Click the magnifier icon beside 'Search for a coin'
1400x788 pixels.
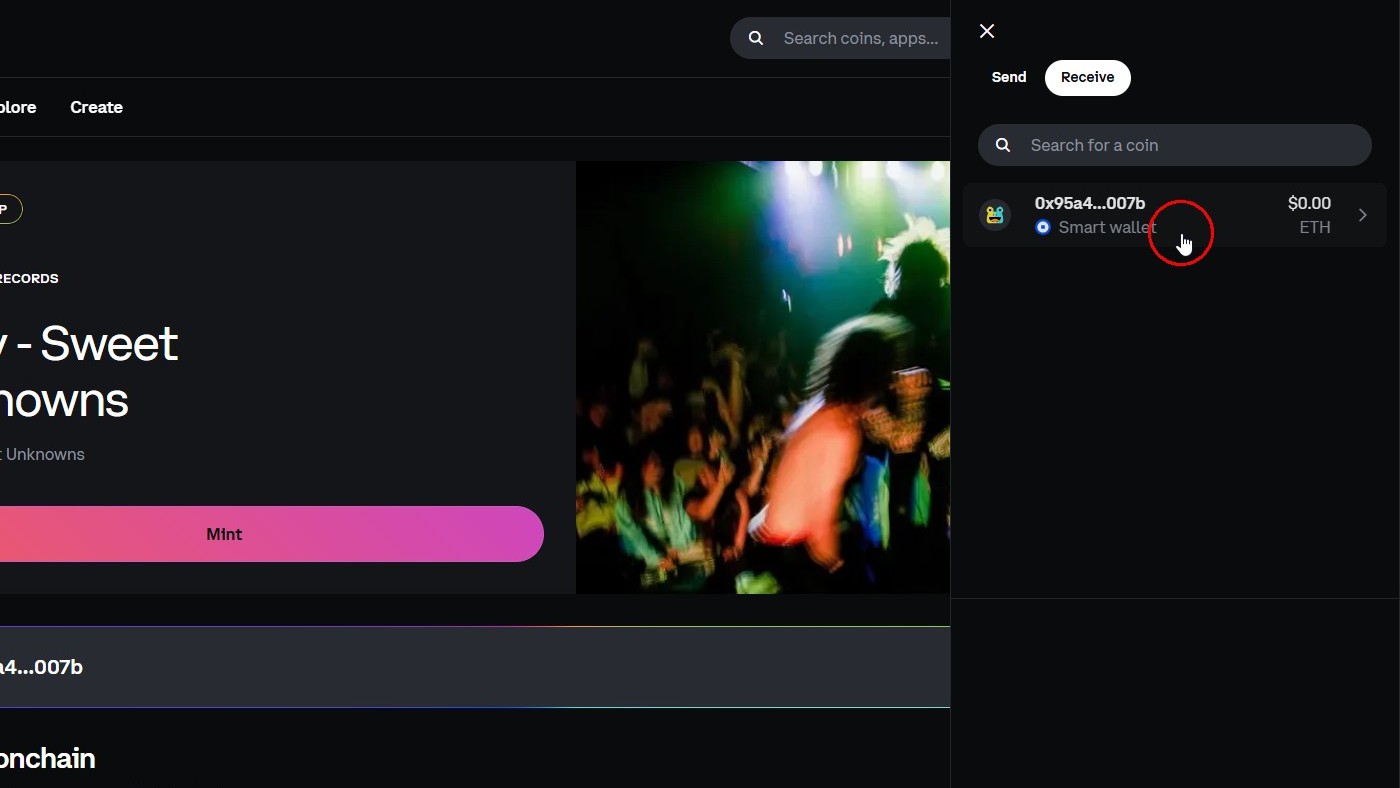[1003, 145]
